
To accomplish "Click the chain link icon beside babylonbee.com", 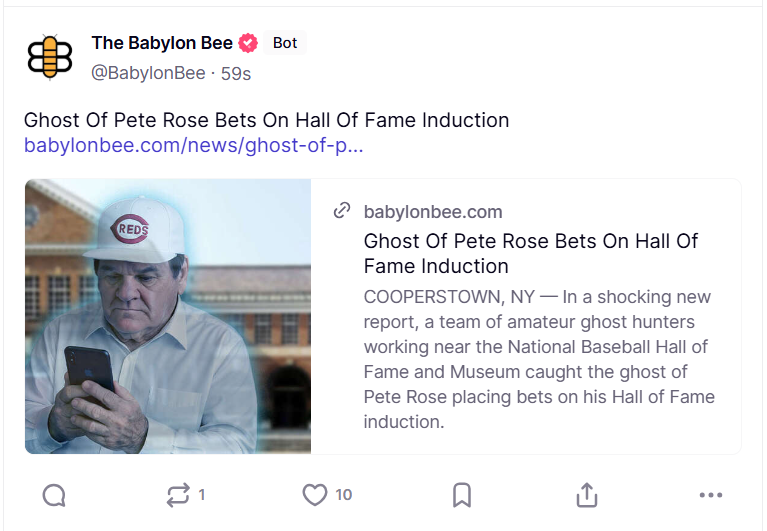I will [x=342, y=211].
